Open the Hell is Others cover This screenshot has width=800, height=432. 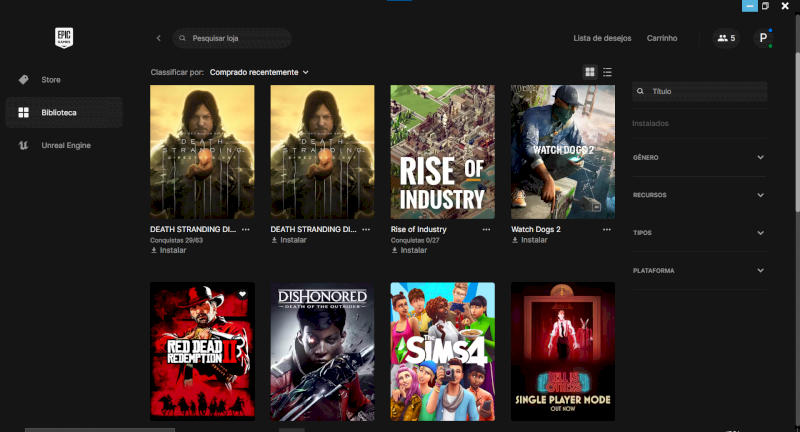click(563, 351)
